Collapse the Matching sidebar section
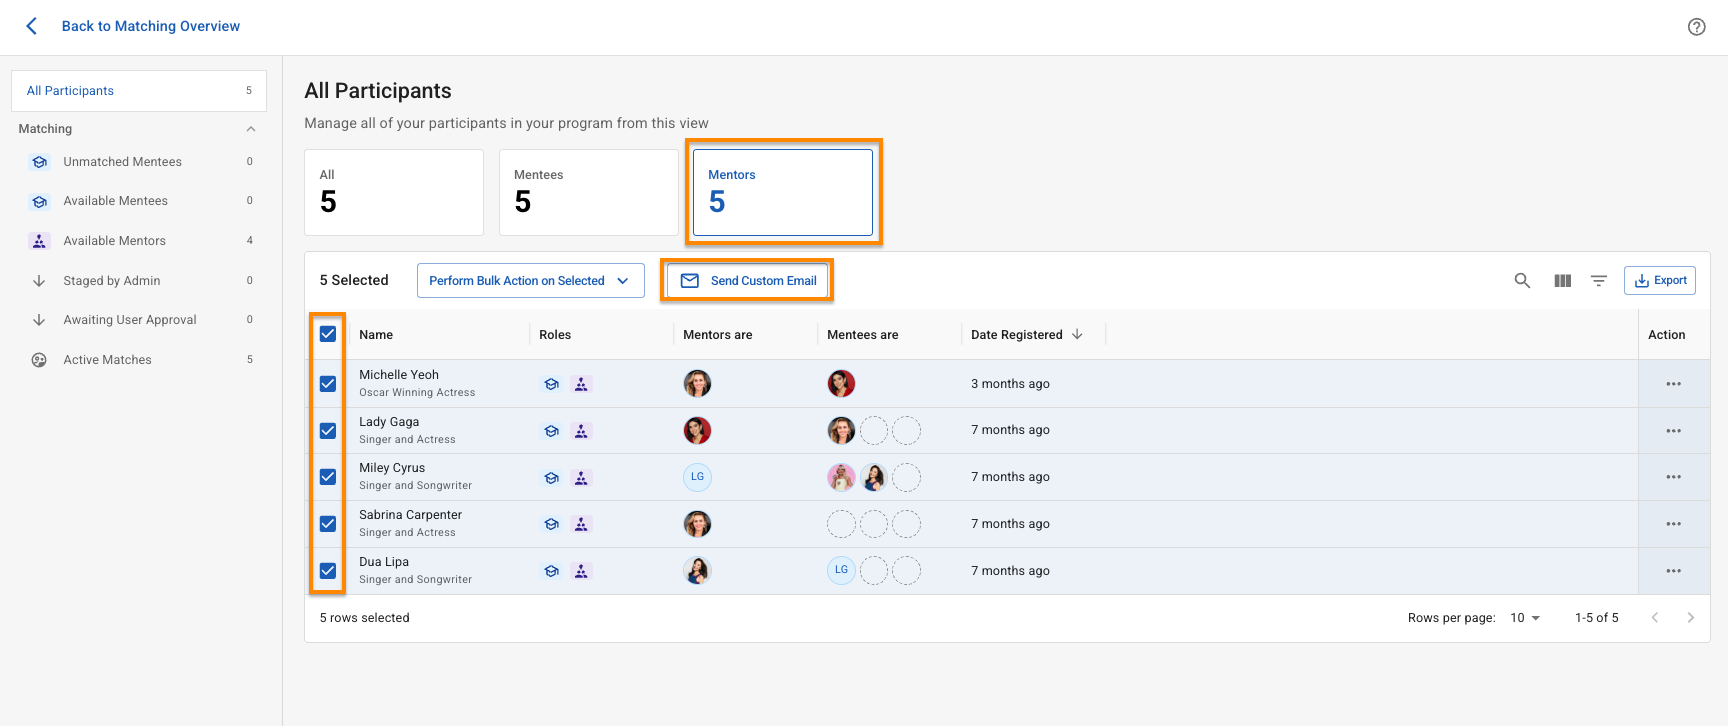Screen dimensions: 1728x726 (251, 129)
